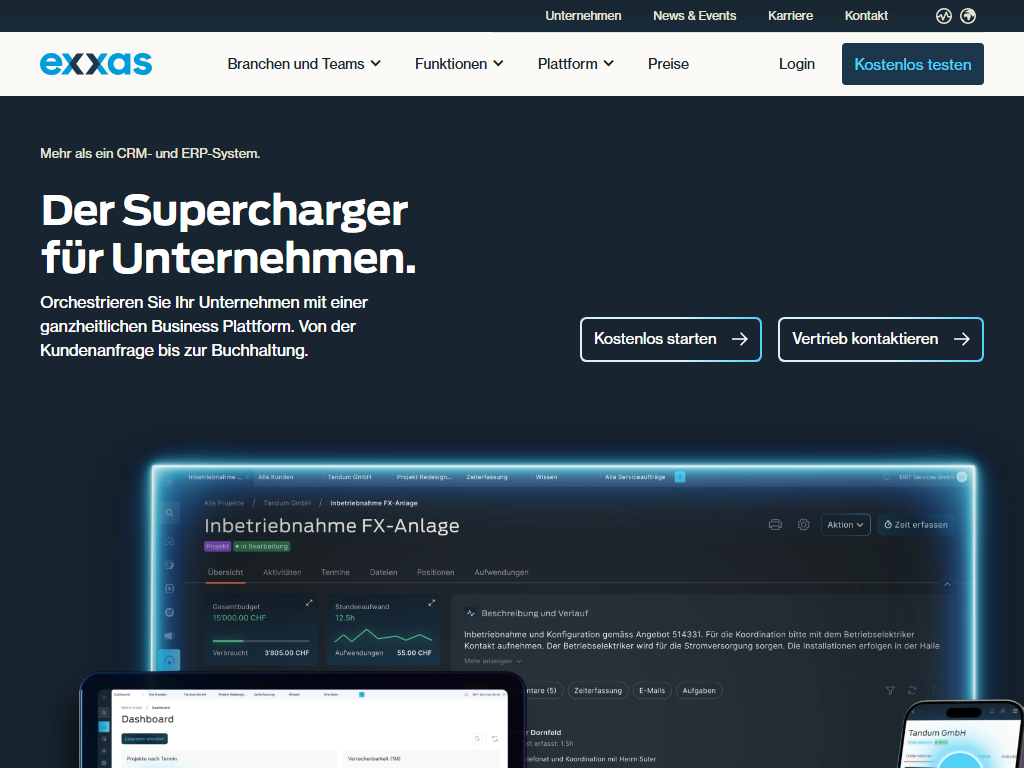The height and width of the screenshot is (768, 1024).
Task: Open the status pulse icon in top bar
Action: click(943, 16)
